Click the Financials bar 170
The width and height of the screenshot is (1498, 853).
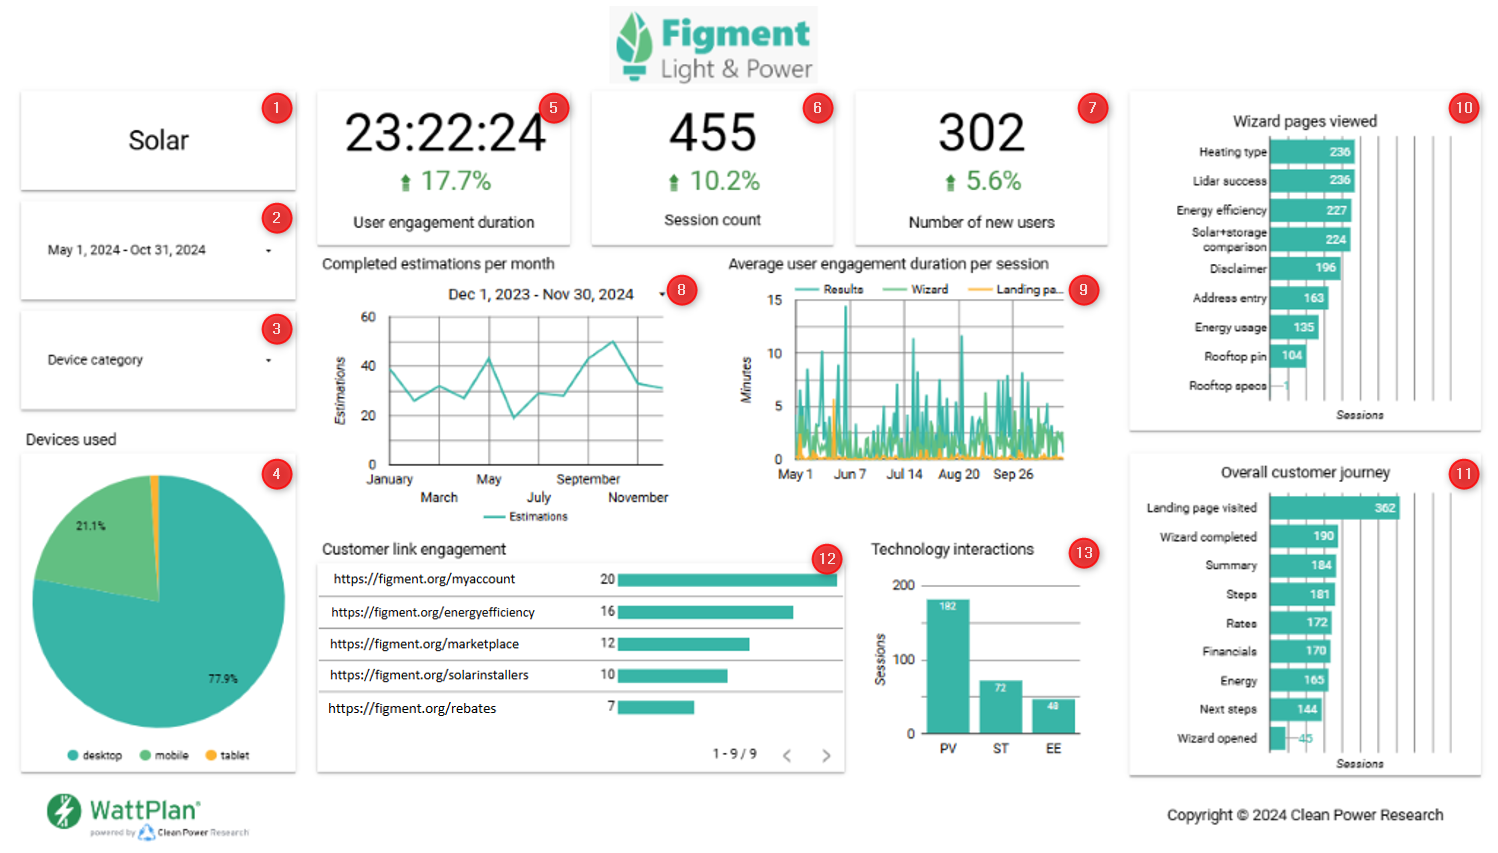tap(1300, 651)
